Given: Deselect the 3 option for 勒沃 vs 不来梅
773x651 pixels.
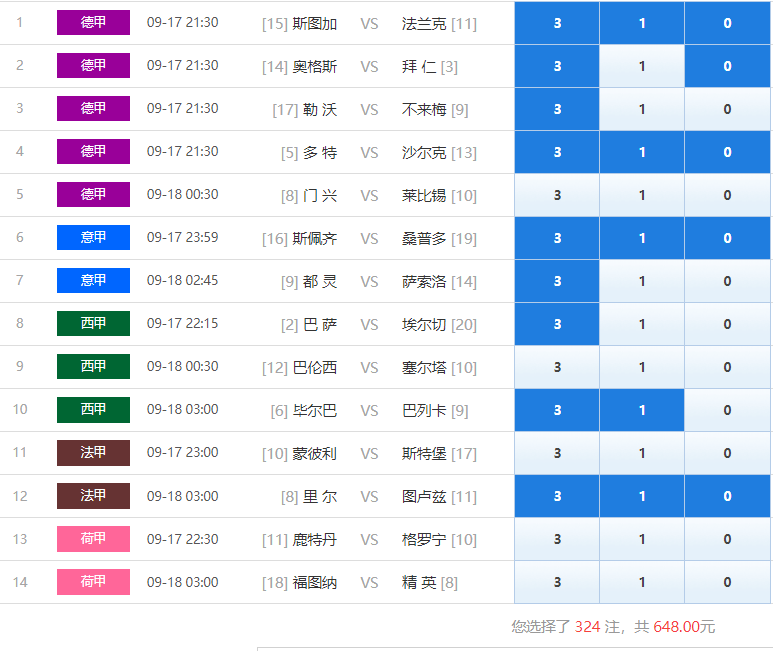Looking at the screenshot, I should click(557, 109).
